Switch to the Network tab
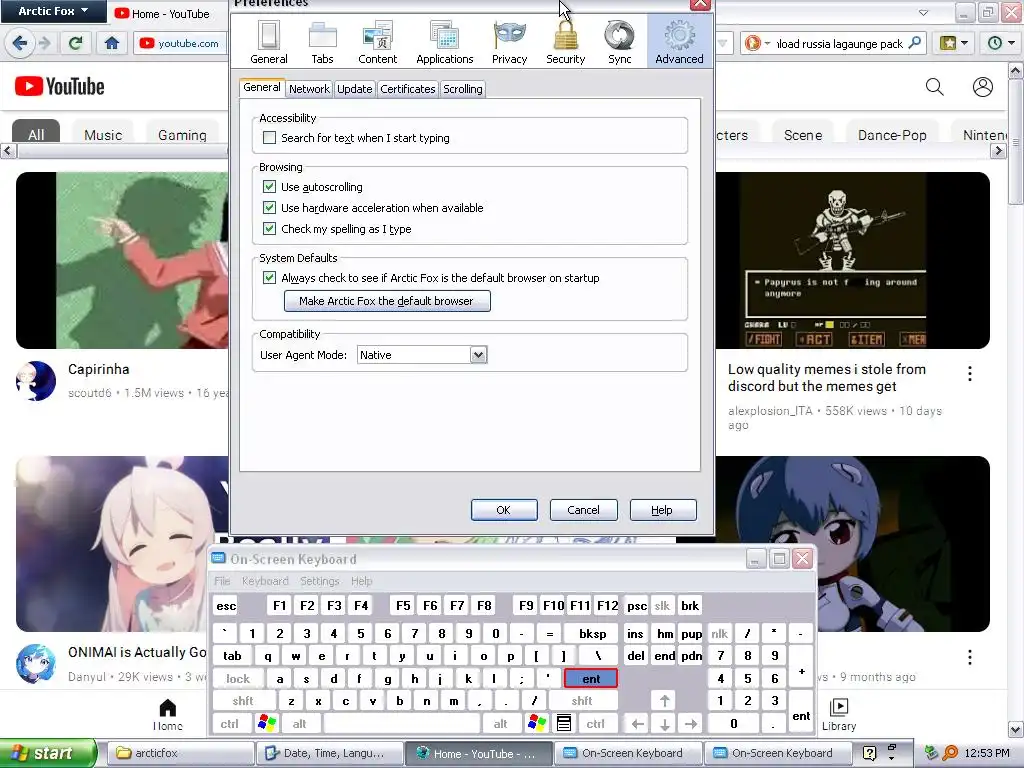1024x768 pixels. point(309,89)
